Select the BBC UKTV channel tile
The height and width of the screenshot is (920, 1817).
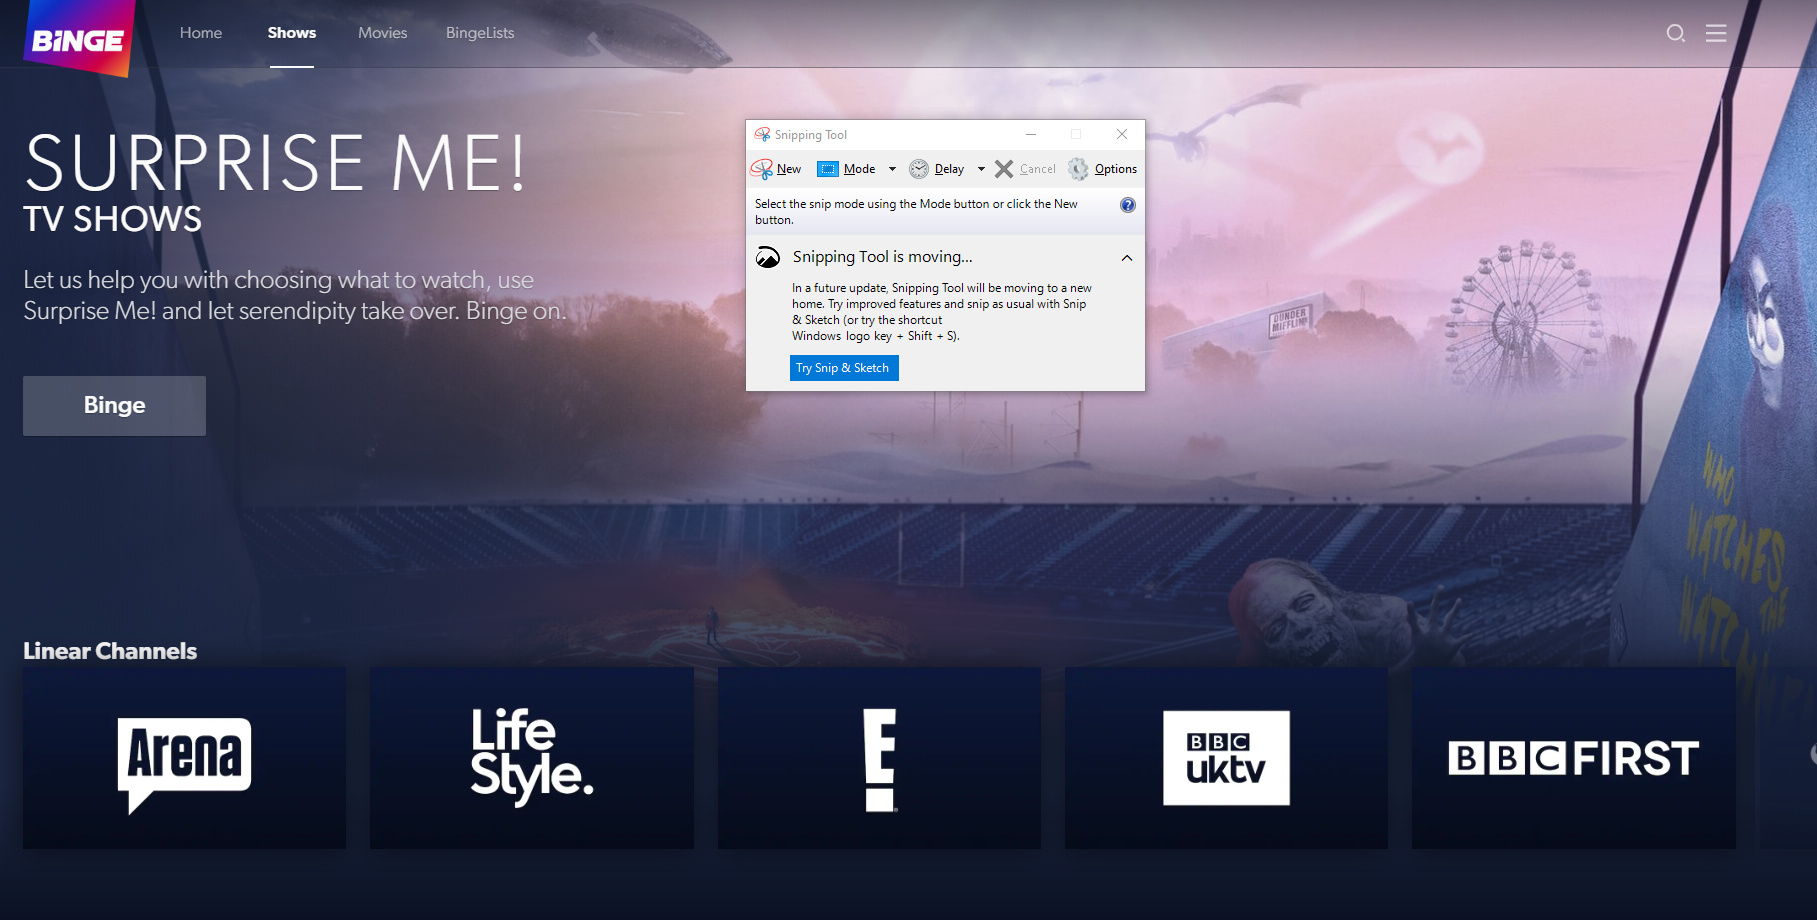click(1226, 758)
